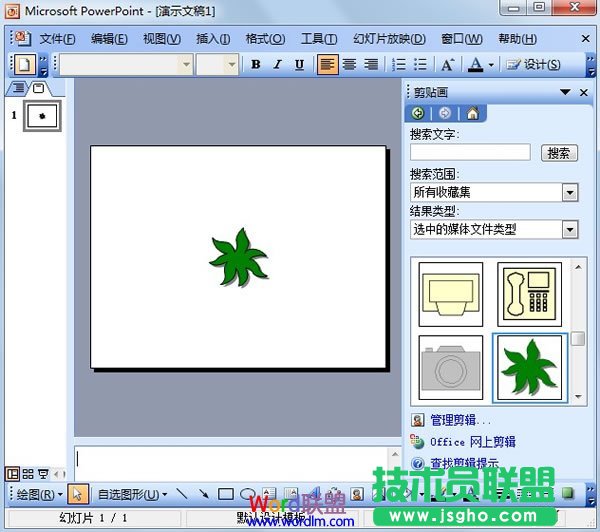Click the New slide document icon

pos(24,65)
